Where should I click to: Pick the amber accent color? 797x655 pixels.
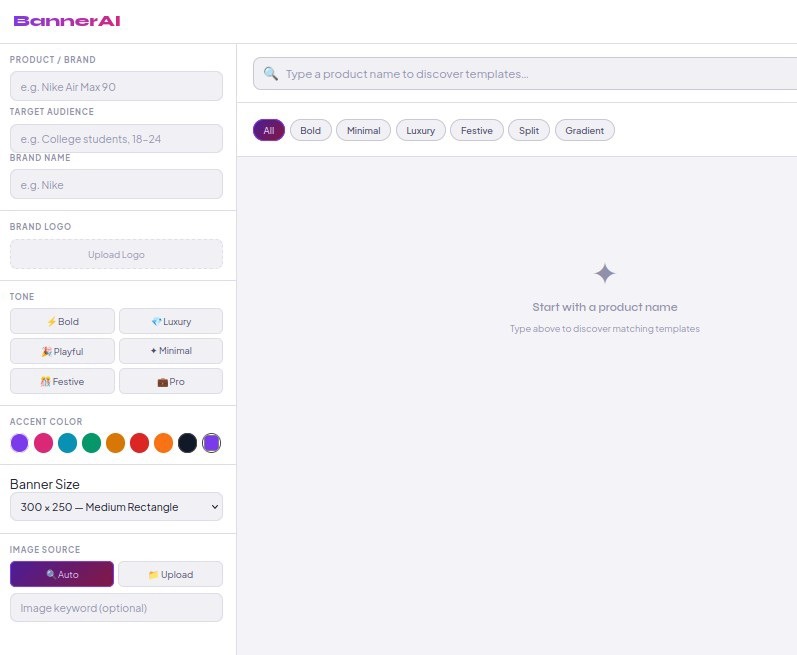tap(115, 443)
